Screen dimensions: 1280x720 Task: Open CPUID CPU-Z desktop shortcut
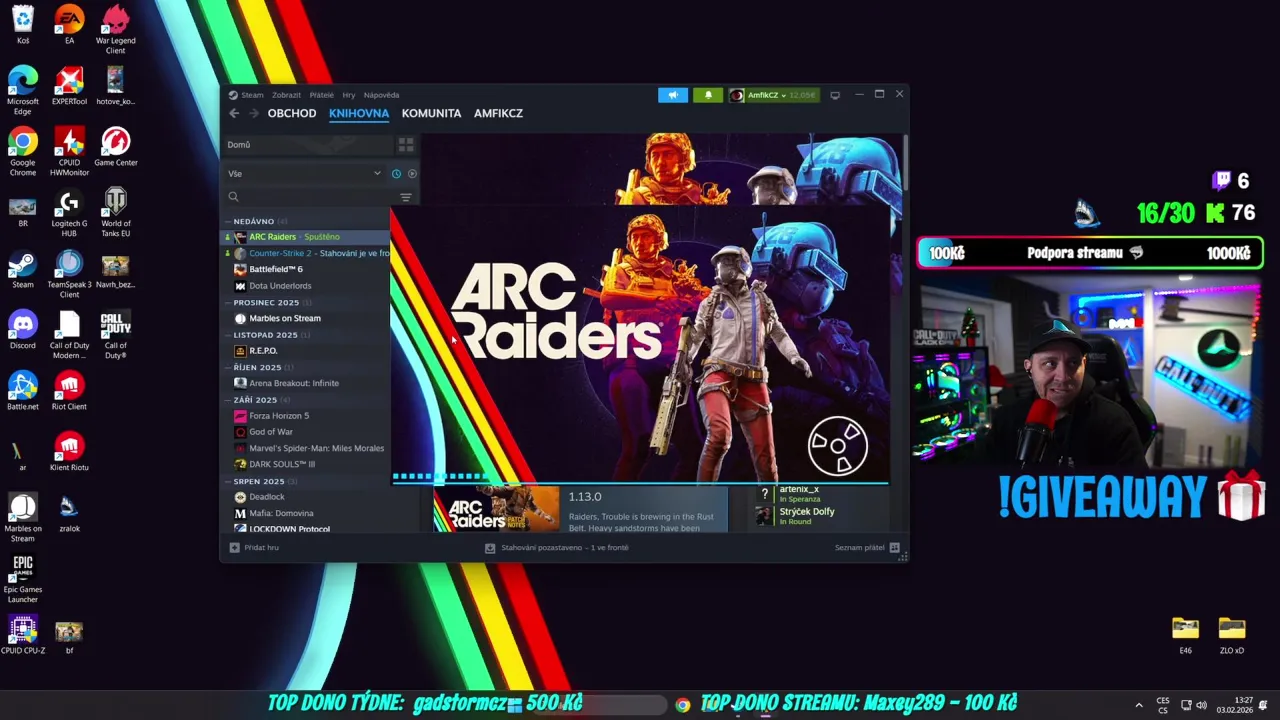point(23,634)
